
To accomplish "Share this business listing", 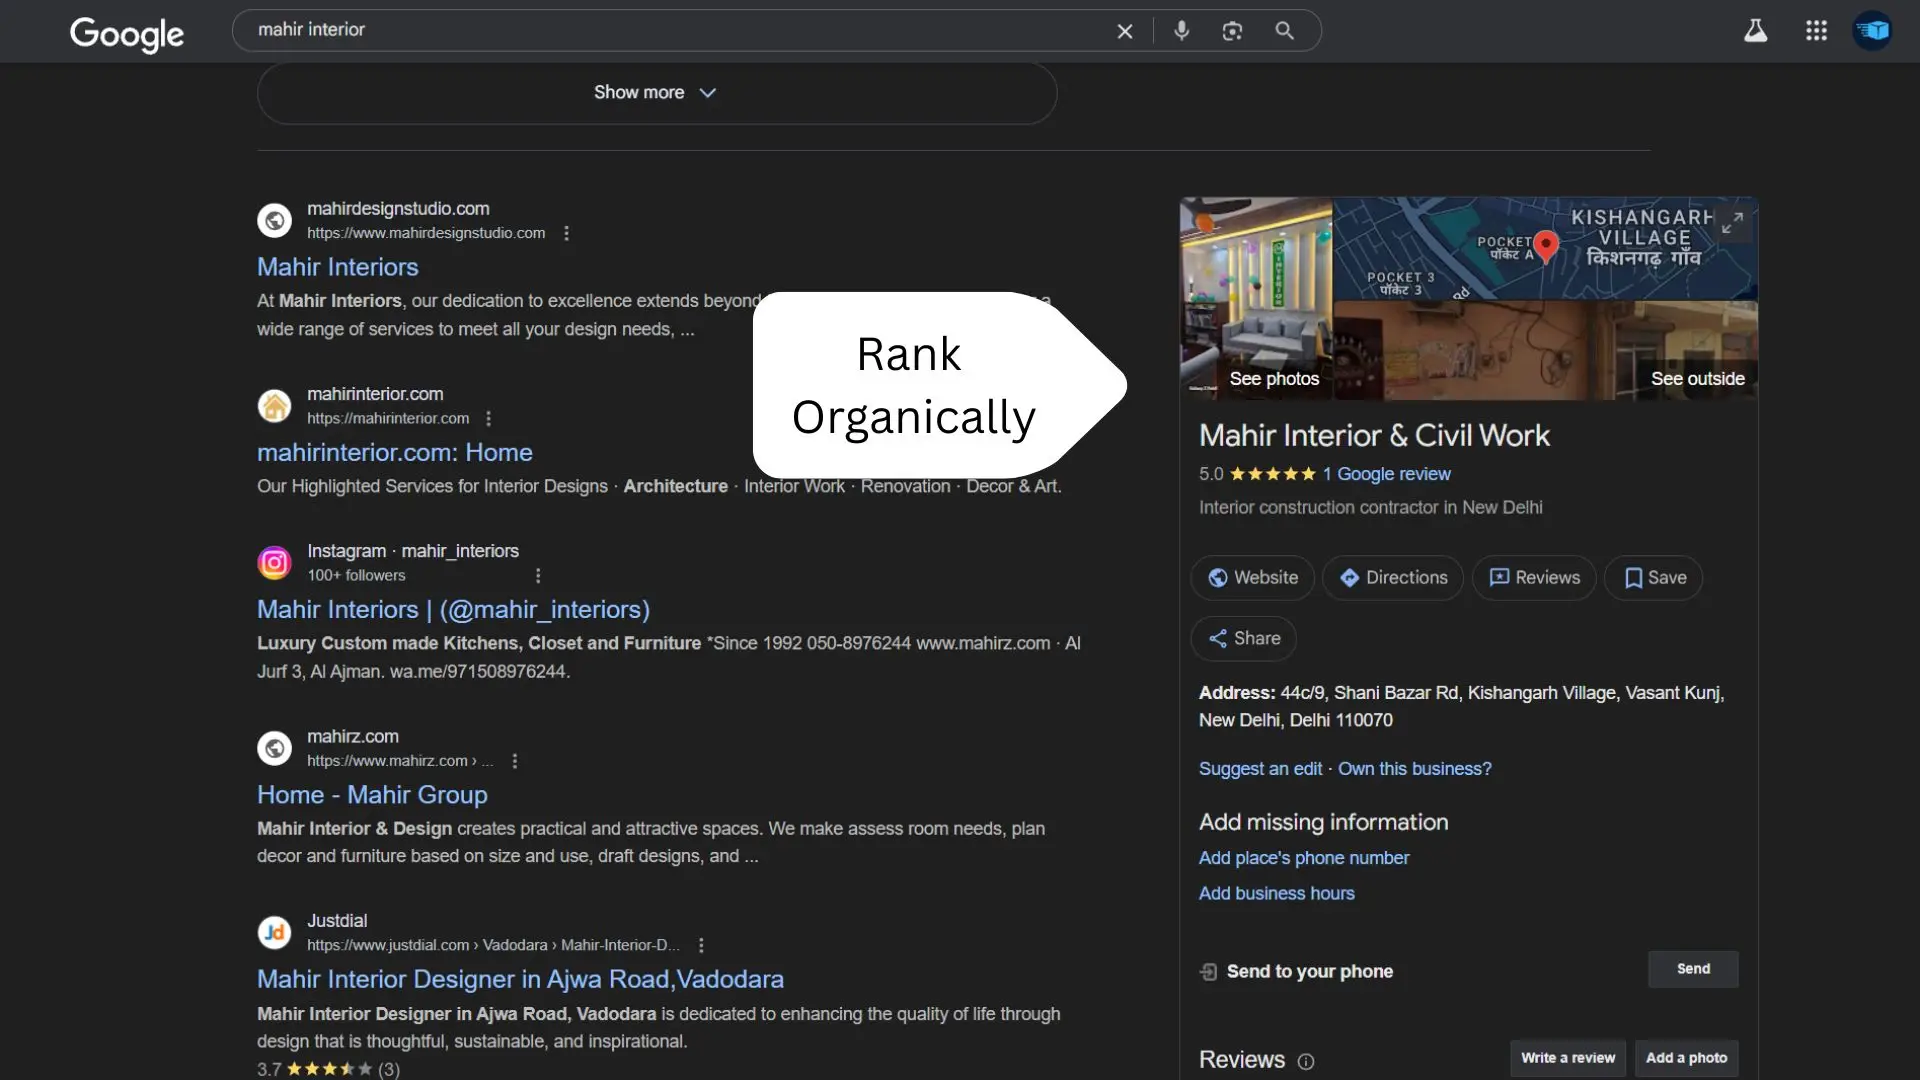I will [1243, 638].
